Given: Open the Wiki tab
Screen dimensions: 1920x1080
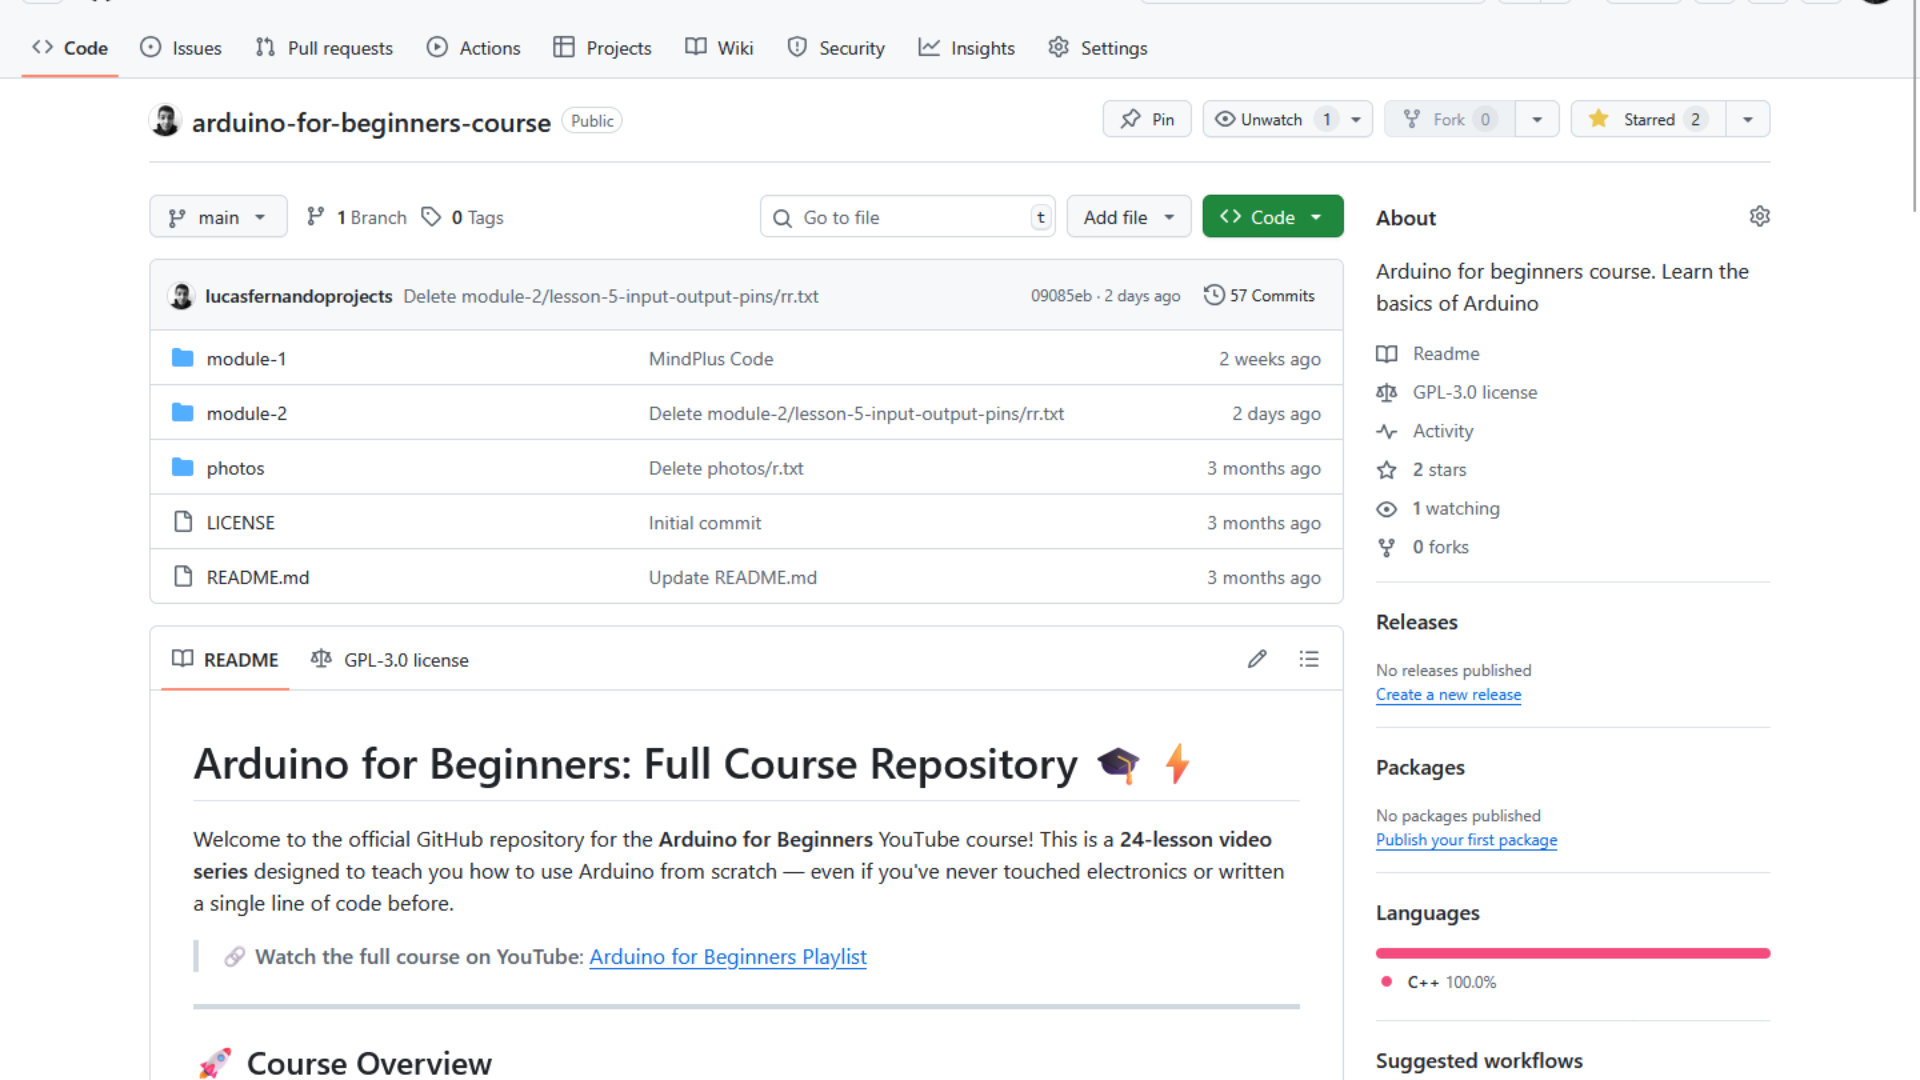Looking at the screenshot, I should pos(719,48).
